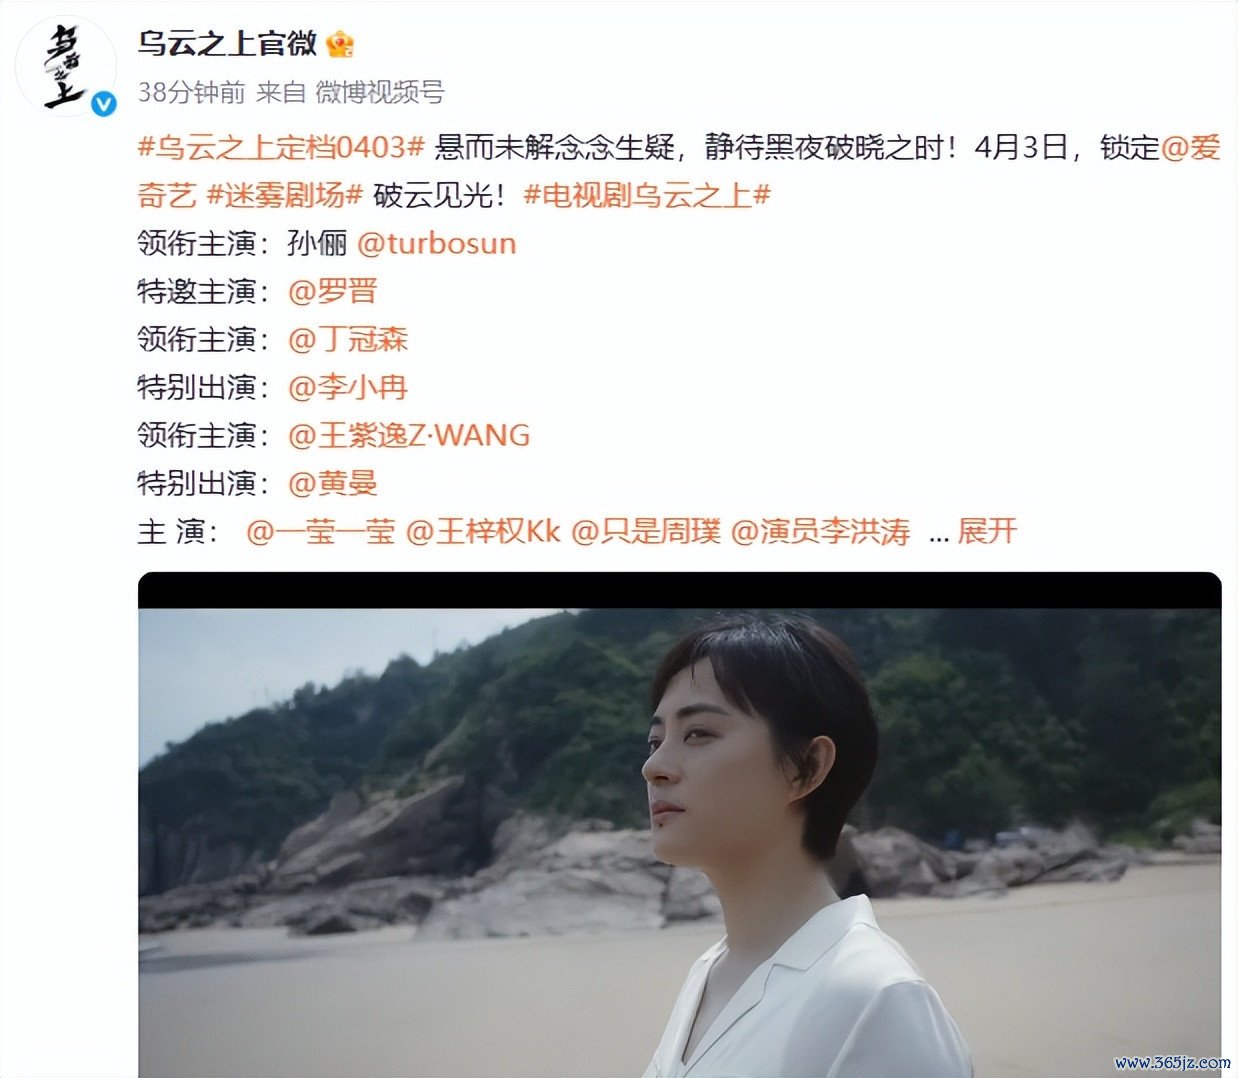Image resolution: width=1238 pixels, height=1078 pixels.
Task: Click the gold crown badge beside account name
Action: coord(341,44)
